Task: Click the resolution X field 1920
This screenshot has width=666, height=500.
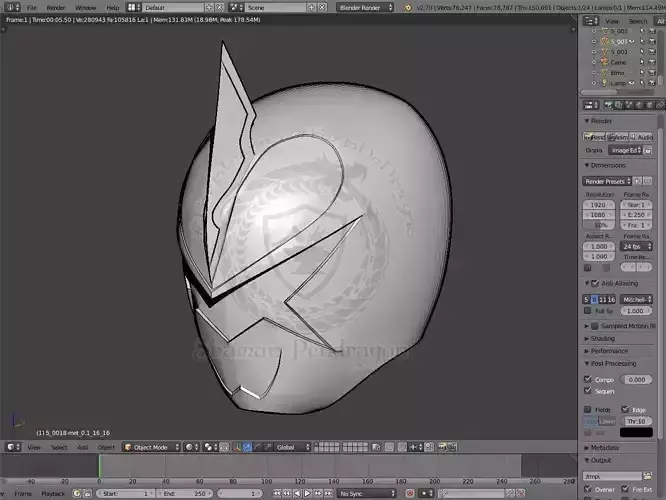Action: pyautogui.click(x=598, y=205)
